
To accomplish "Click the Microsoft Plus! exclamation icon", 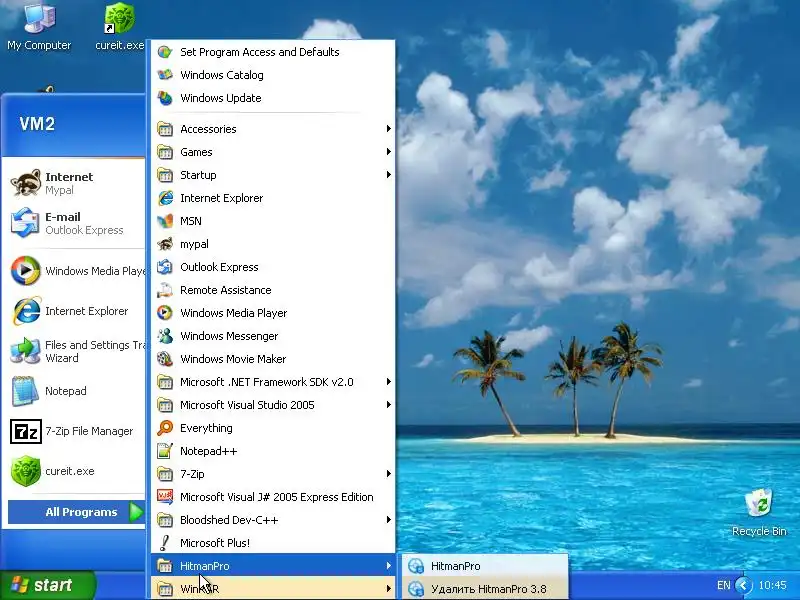I will coord(165,543).
